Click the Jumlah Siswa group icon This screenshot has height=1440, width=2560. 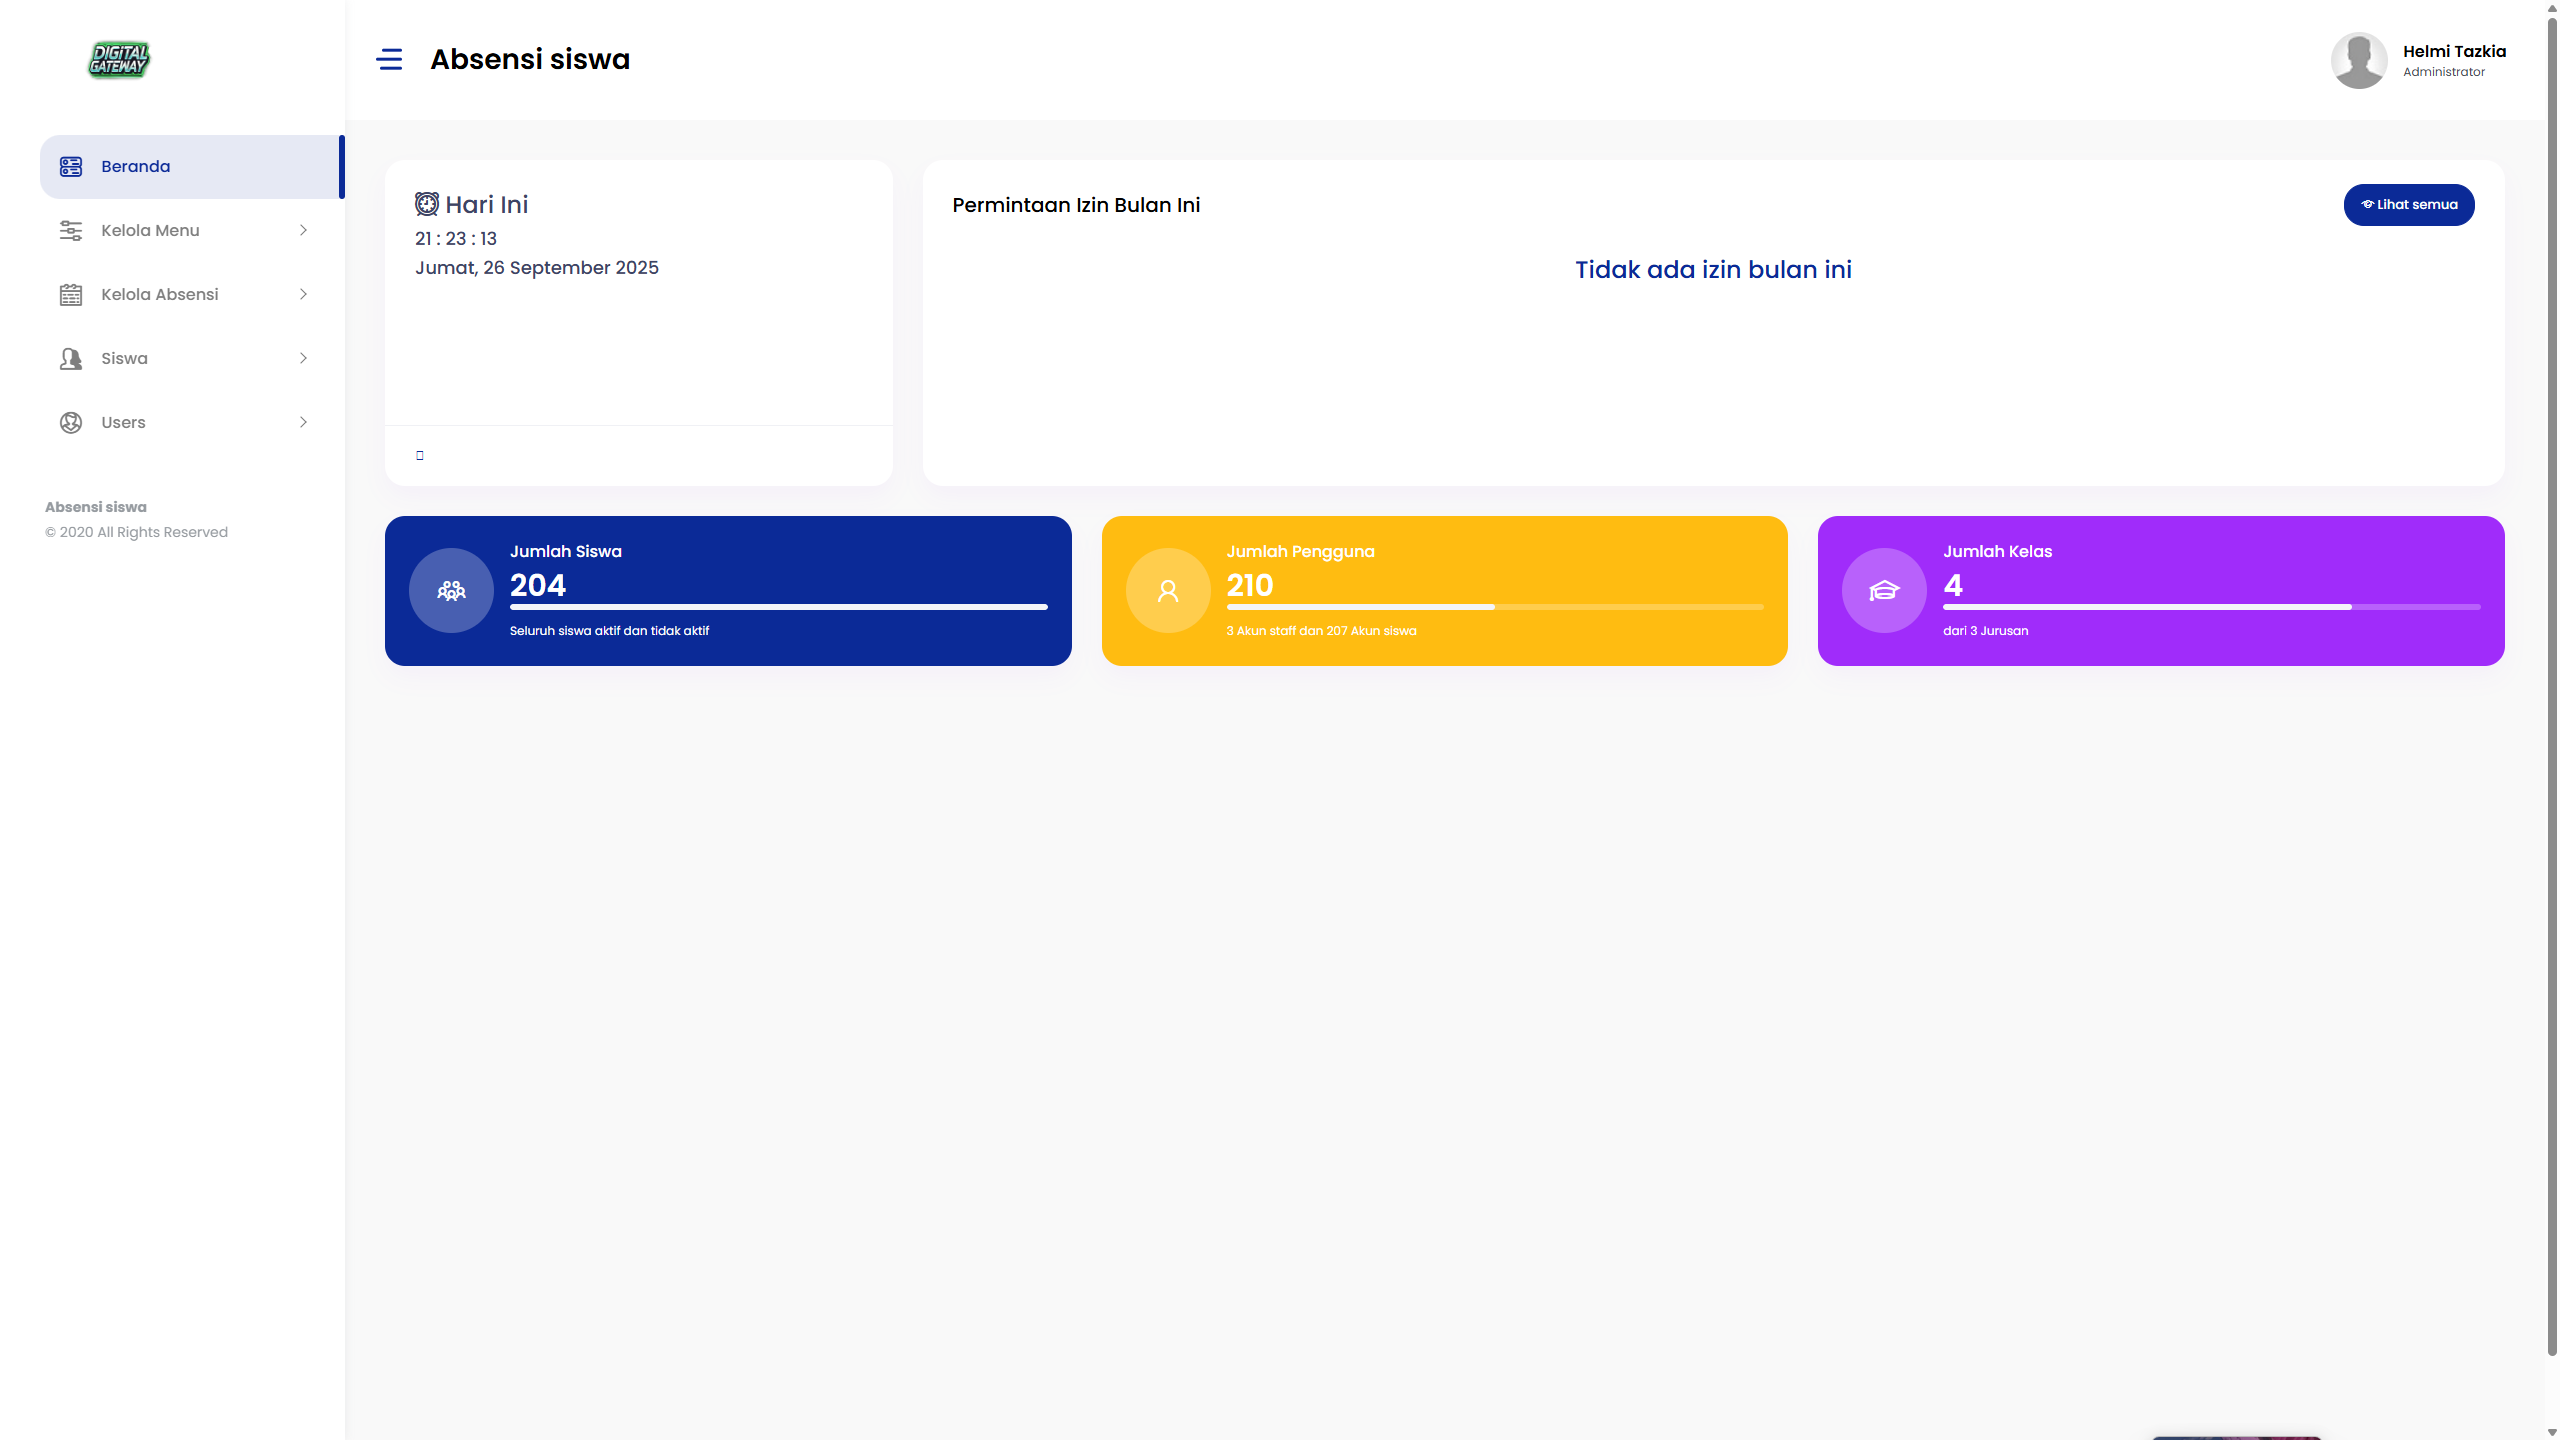[x=451, y=591]
